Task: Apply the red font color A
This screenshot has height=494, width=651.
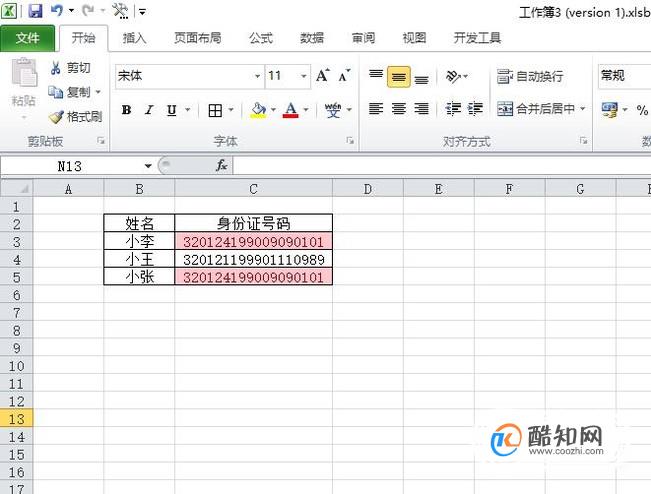Action: (291, 110)
